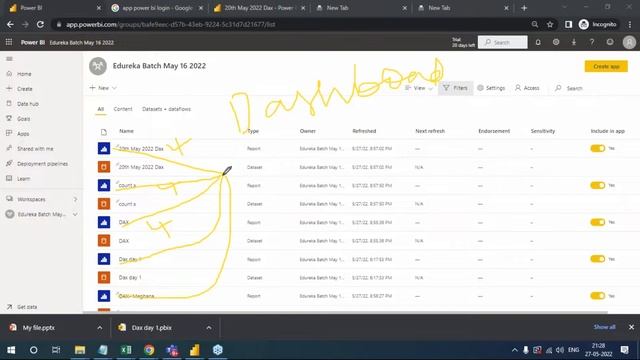Toggle Include in app for DAX-Meghana report
The width and height of the screenshot is (640, 360).
598,296
